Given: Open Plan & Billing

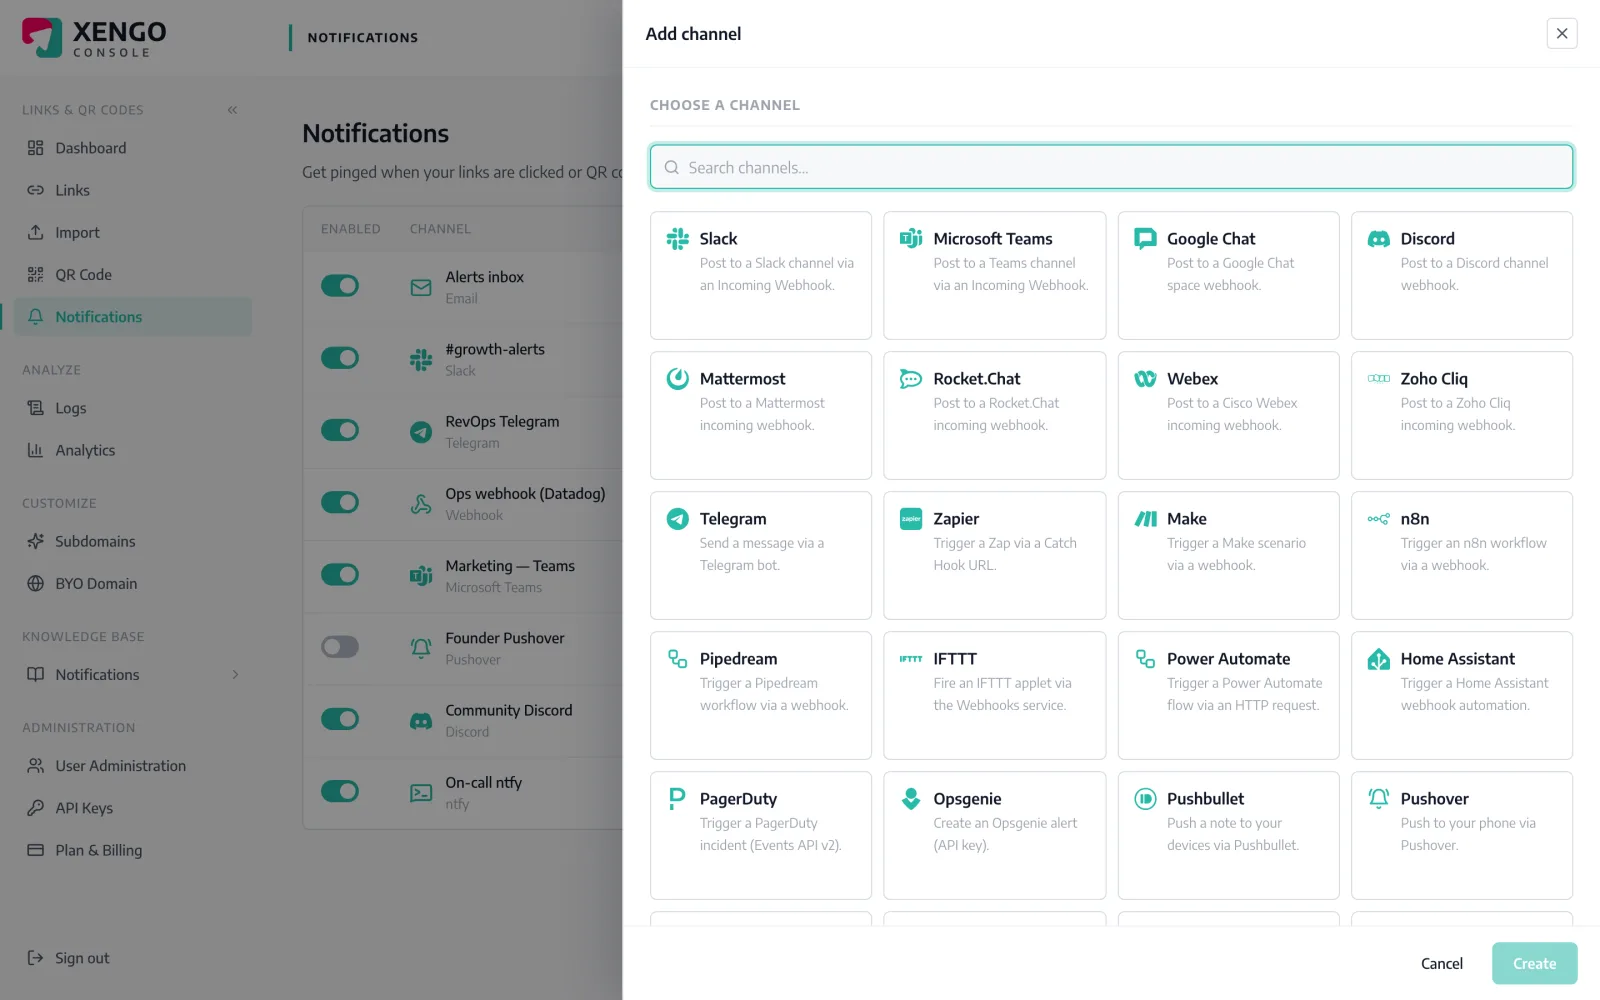Looking at the screenshot, I should 133,850.
